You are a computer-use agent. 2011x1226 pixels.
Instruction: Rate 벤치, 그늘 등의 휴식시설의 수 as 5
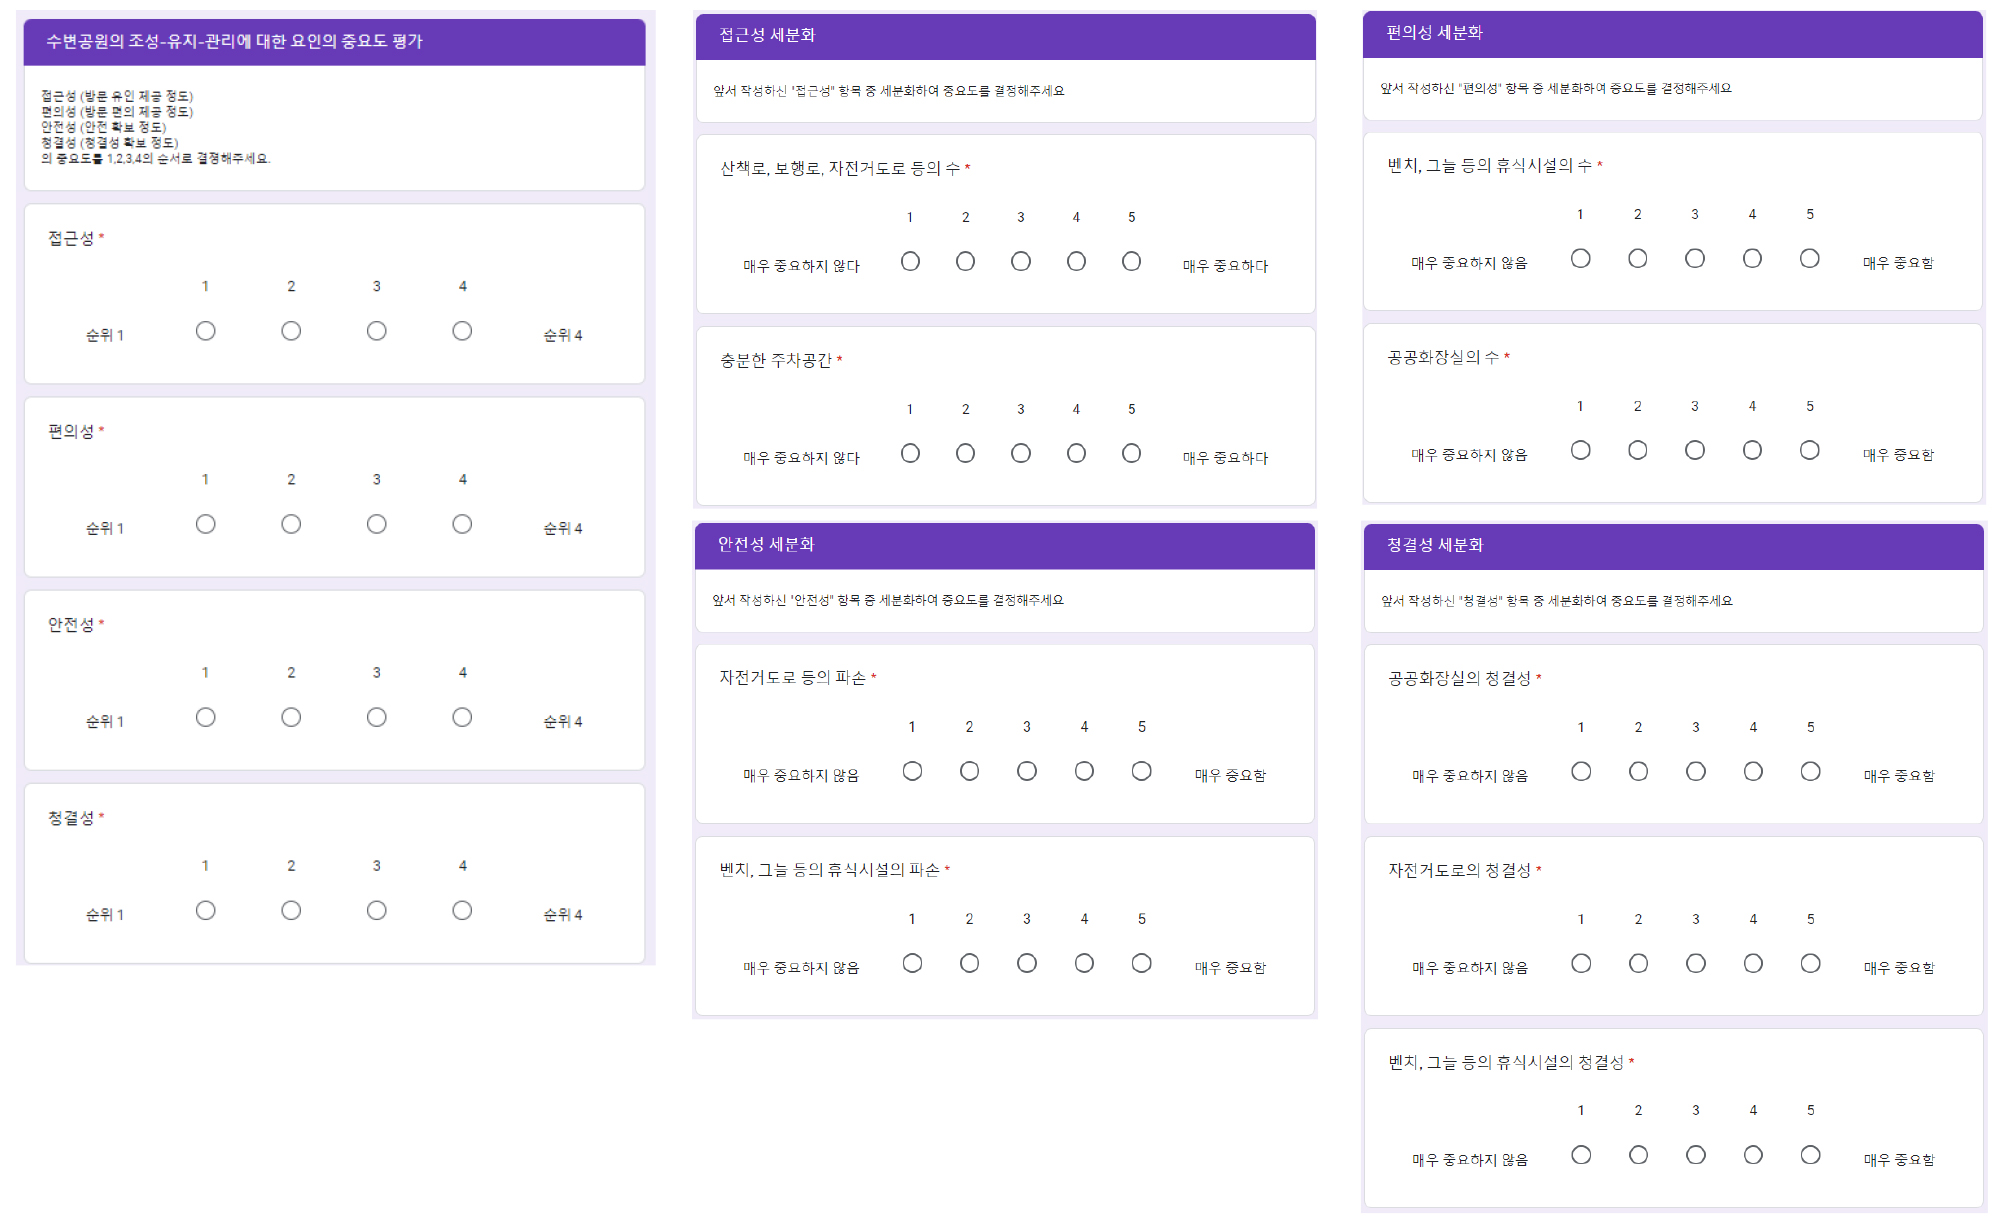pyautogui.click(x=1809, y=258)
